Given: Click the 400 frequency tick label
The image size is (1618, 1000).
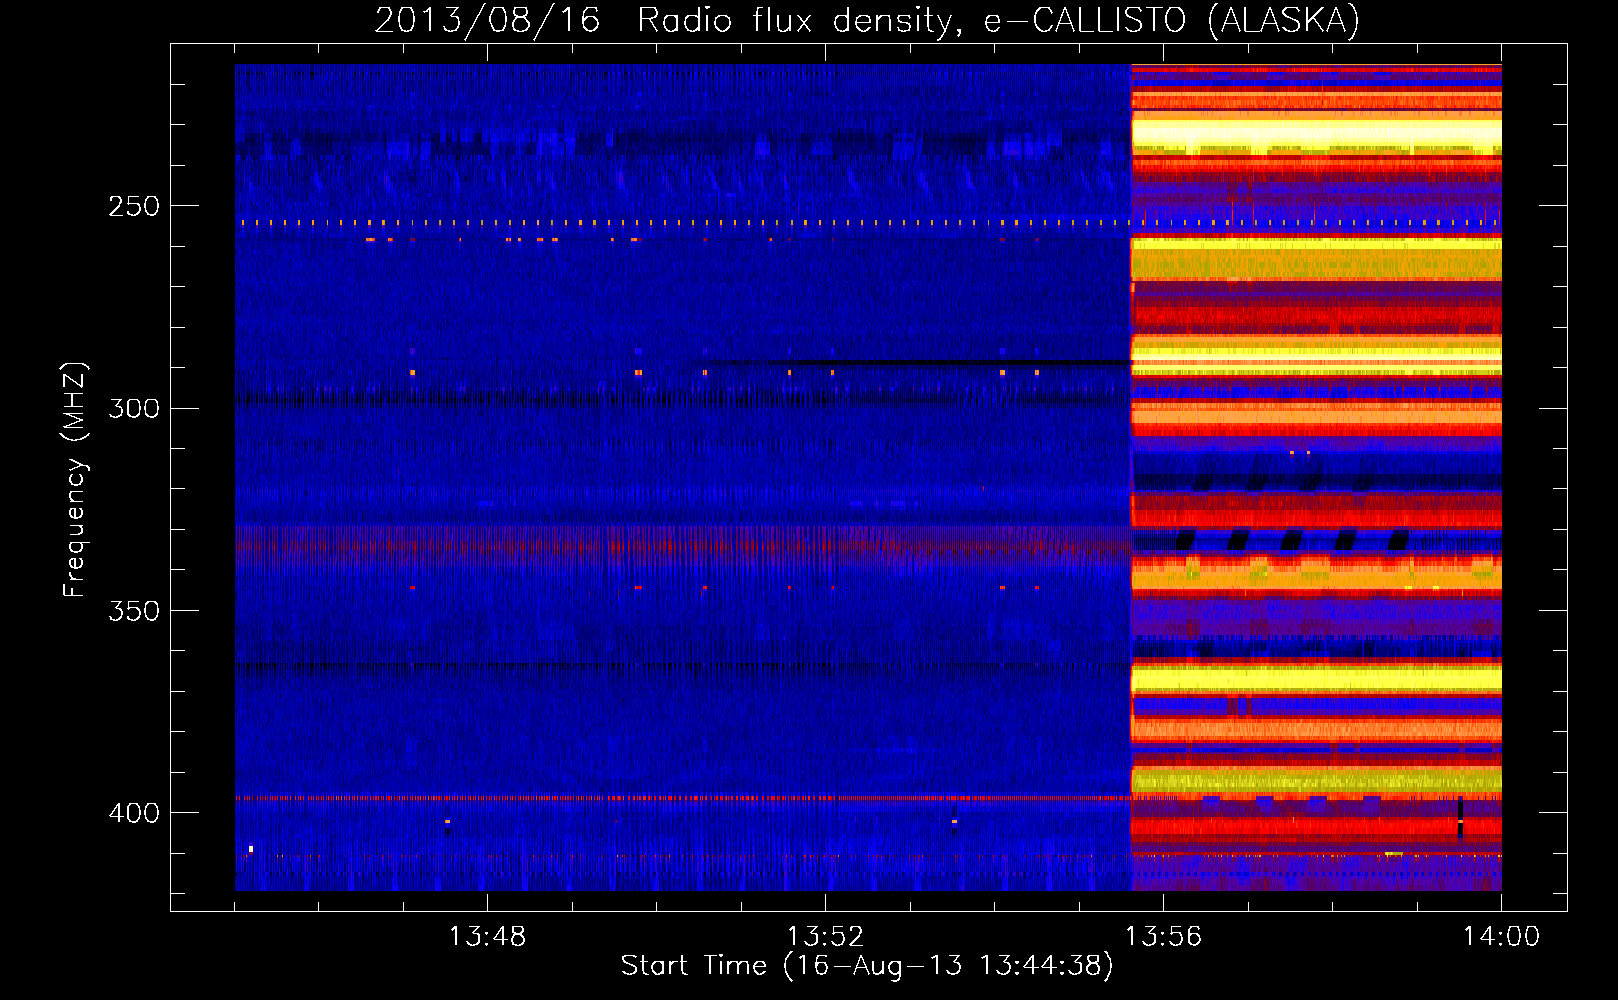Looking at the screenshot, I should click(x=134, y=813).
